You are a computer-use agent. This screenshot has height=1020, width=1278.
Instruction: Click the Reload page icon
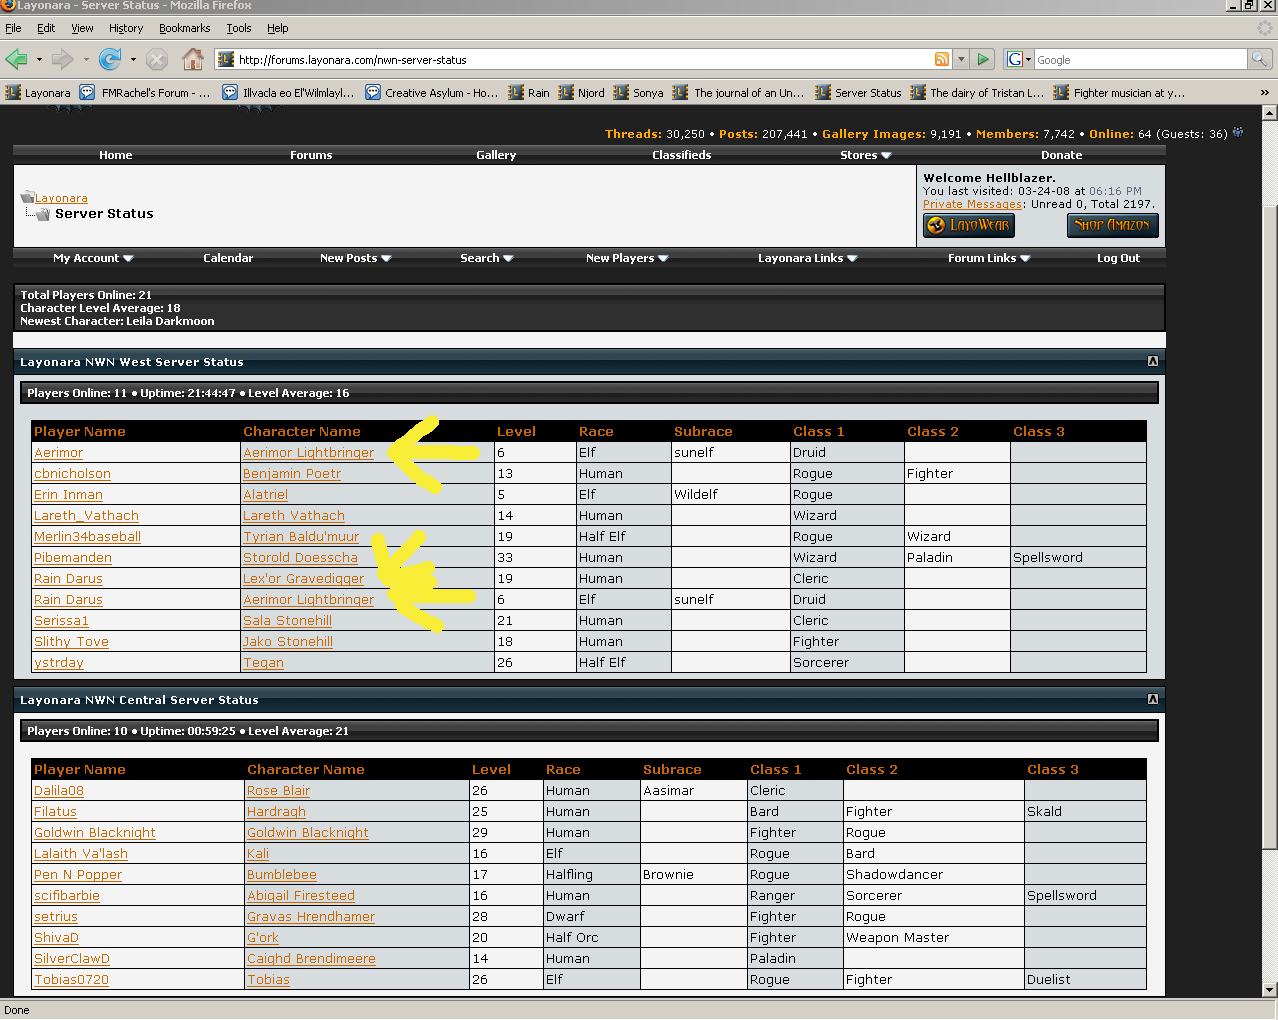point(109,59)
